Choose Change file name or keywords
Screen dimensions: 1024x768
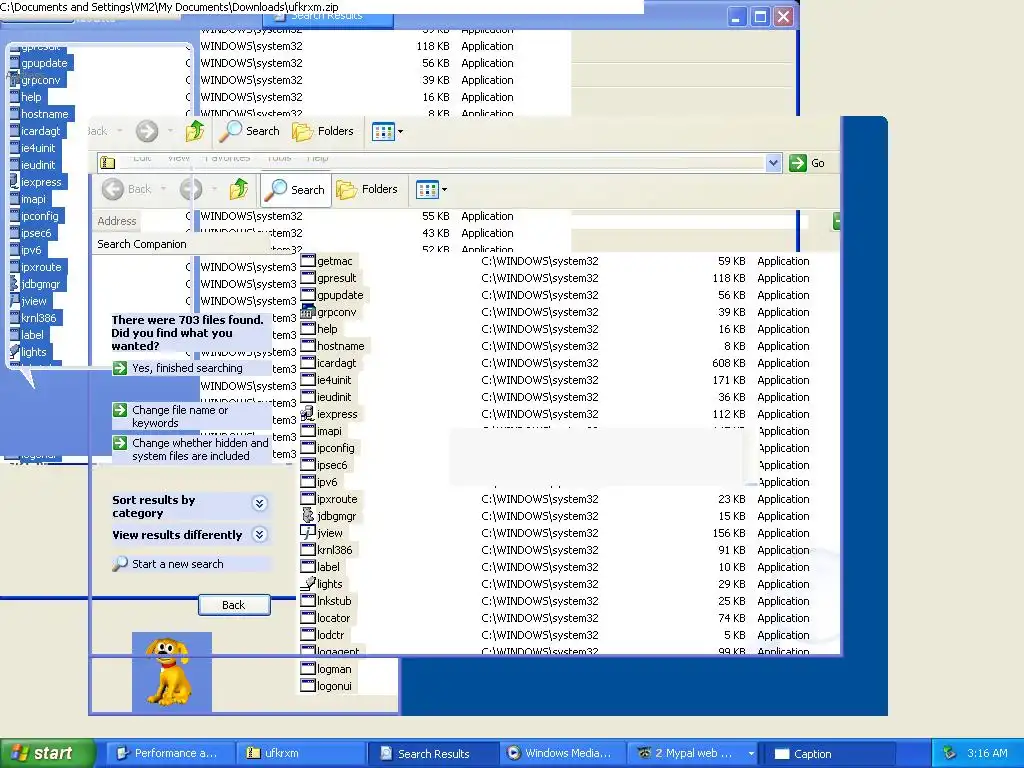(180, 417)
